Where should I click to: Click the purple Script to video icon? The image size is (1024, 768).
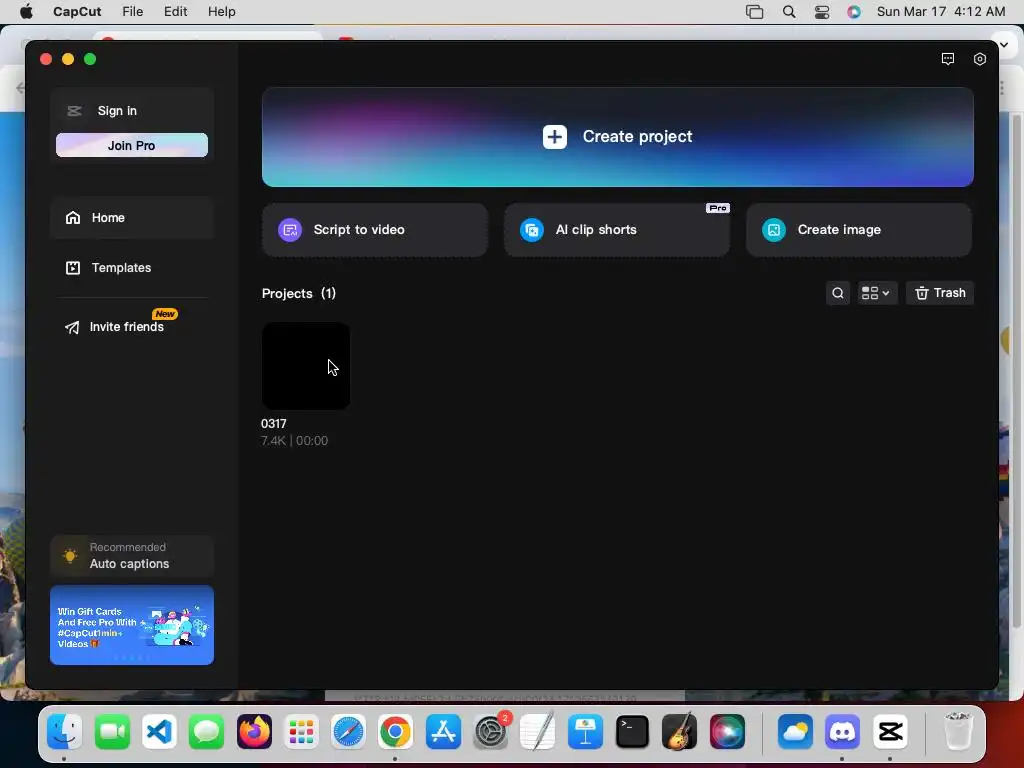[x=290, y=230]
